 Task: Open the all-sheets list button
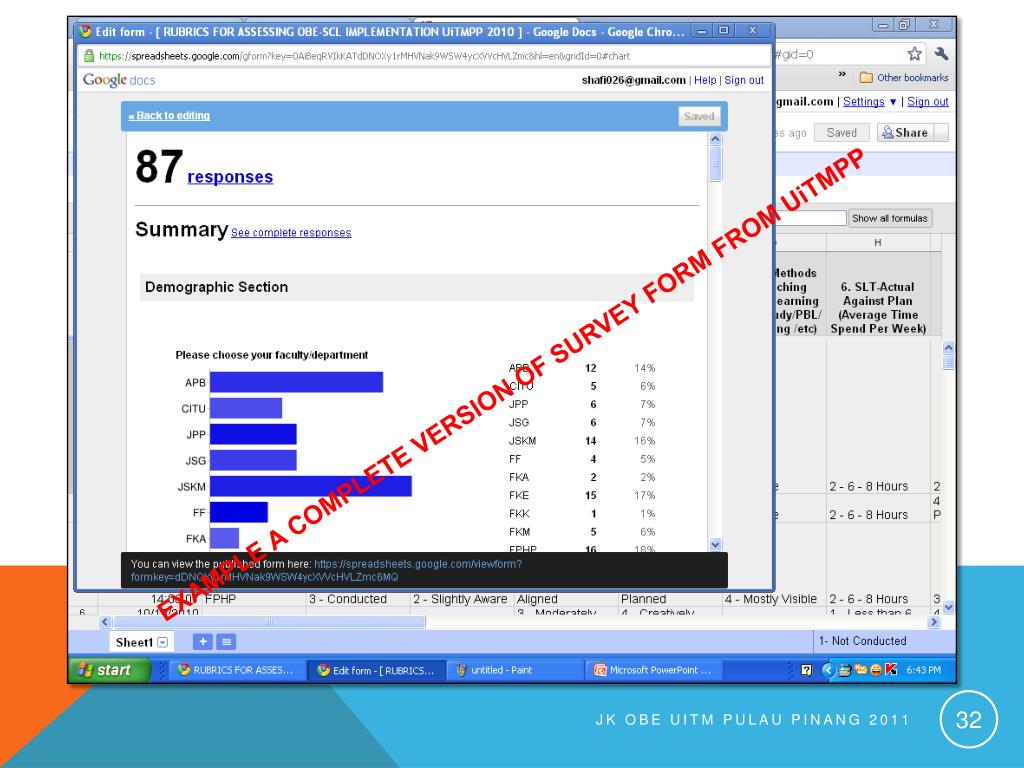coord(227,642)
